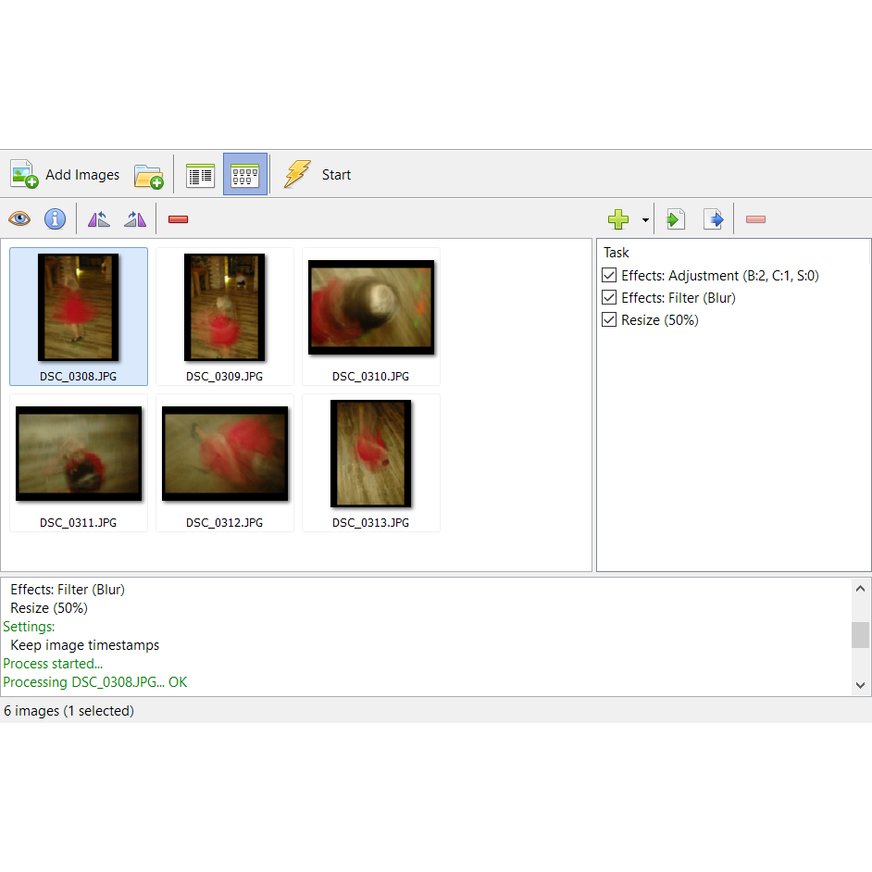The width and height of the screenshot is (872, 872).
Task: Rotate images clockwise
Action: (135, 219)
